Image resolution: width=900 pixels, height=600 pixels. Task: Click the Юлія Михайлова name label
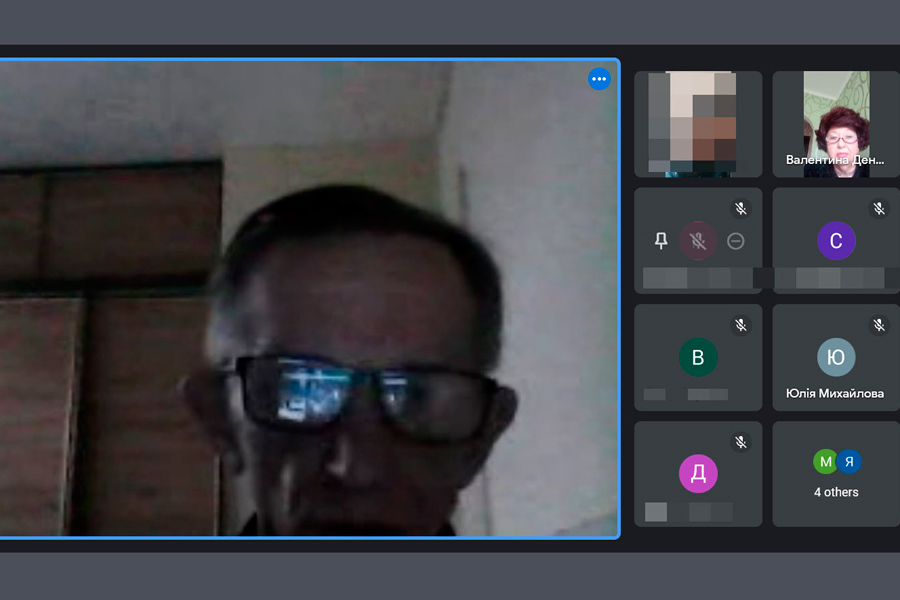click(835, 393)
